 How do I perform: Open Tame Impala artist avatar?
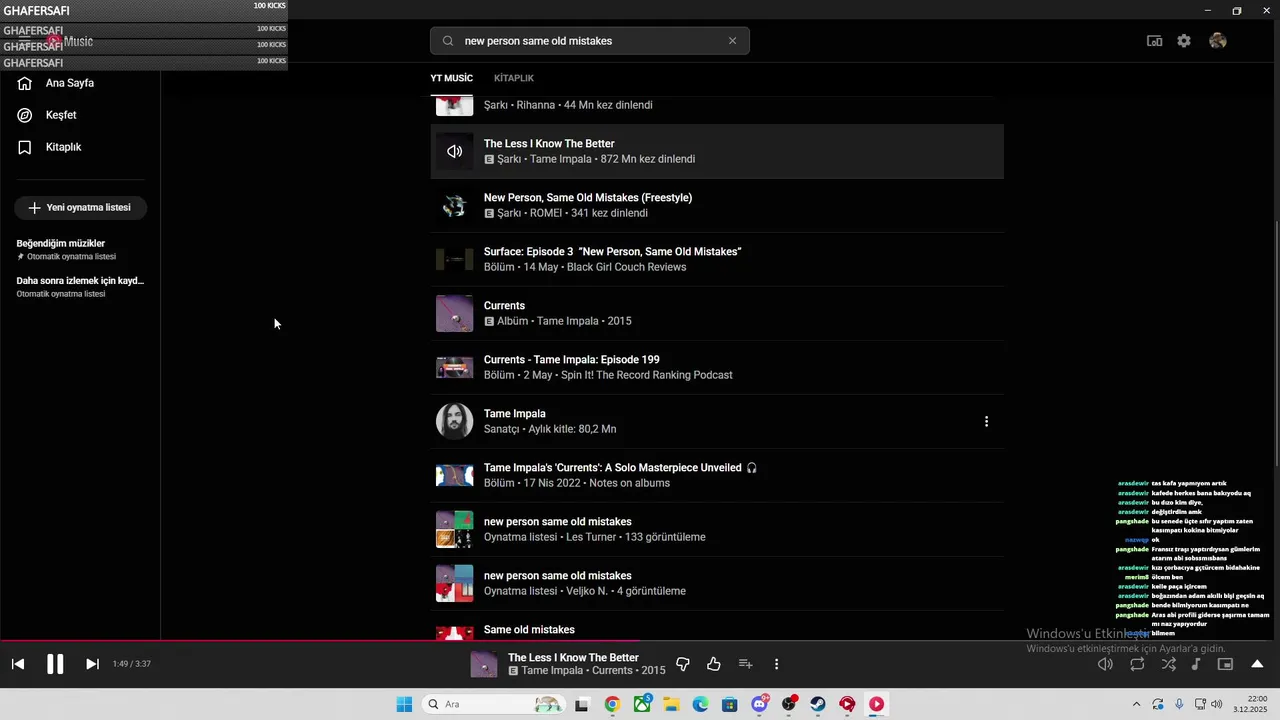pos(454,422)
